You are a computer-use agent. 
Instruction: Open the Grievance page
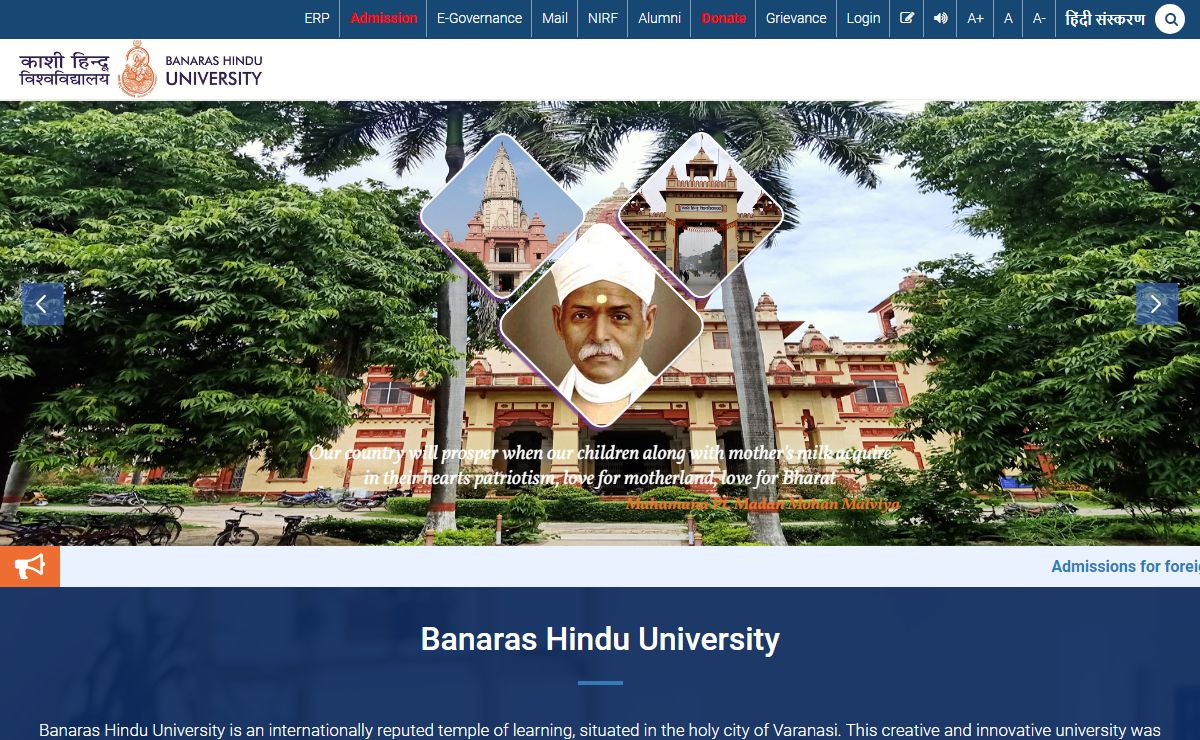[x=796, y=18]
